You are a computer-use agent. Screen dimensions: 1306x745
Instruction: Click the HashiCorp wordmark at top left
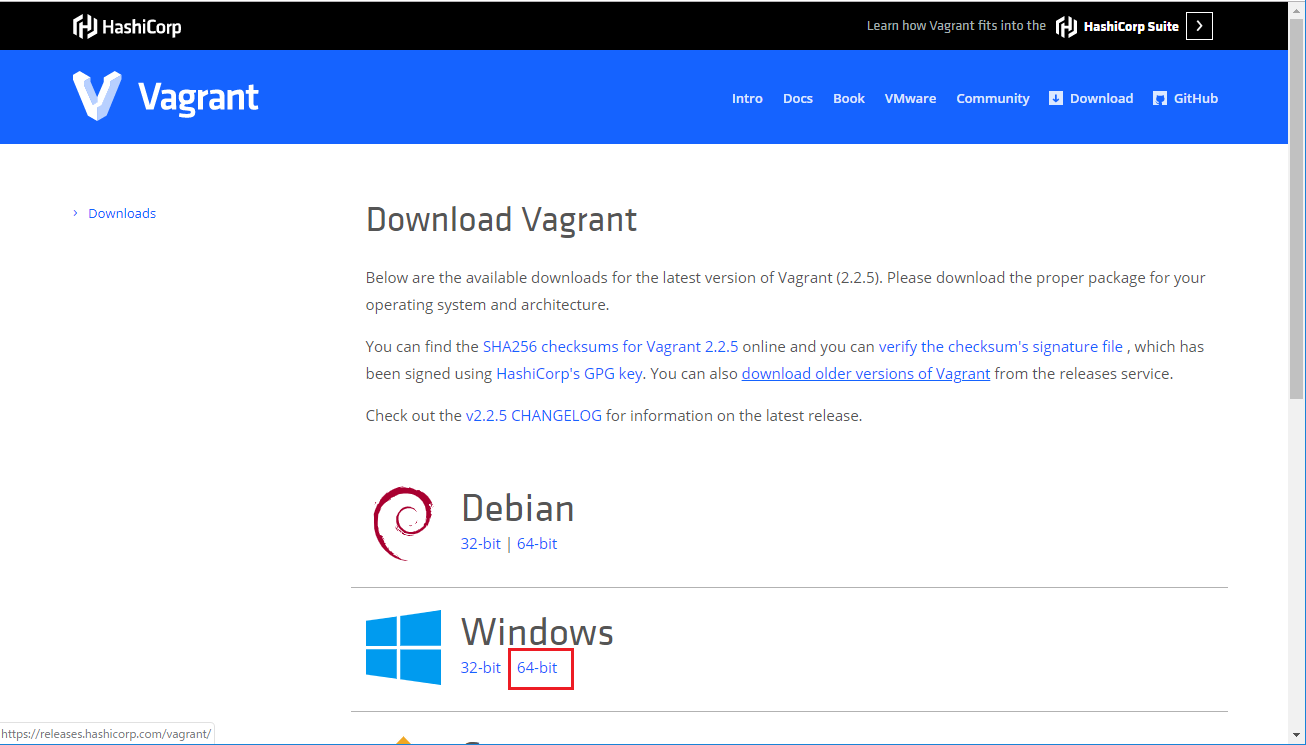coord(142,27)
